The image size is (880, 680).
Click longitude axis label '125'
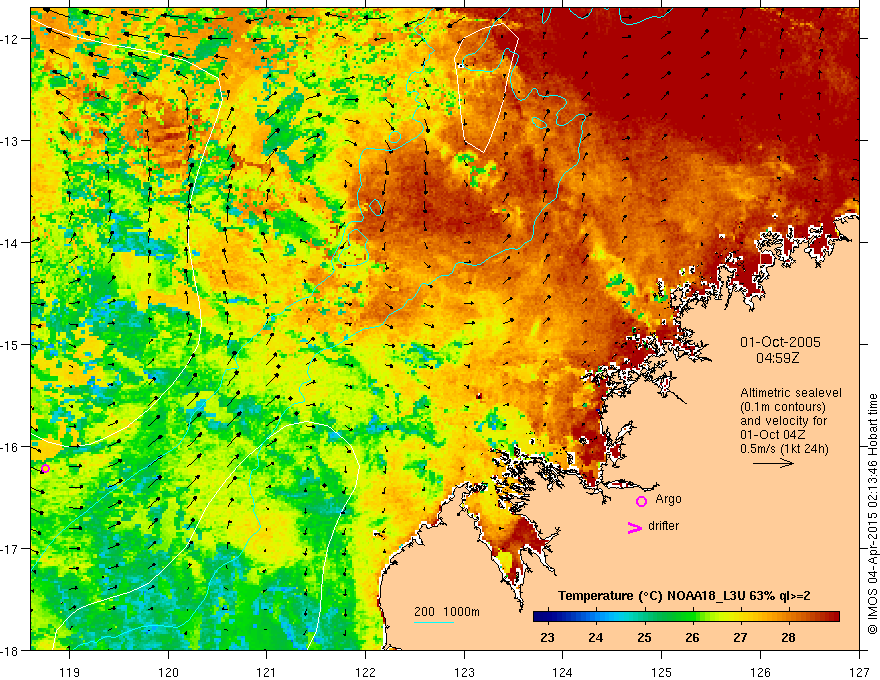click(662, 672)
